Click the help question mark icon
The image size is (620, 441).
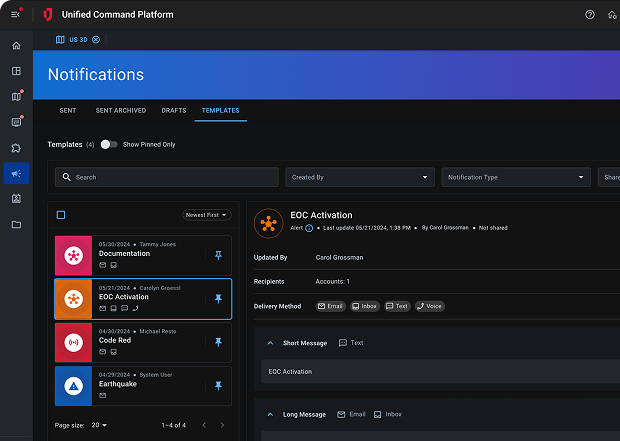click(x=589, y=15)
